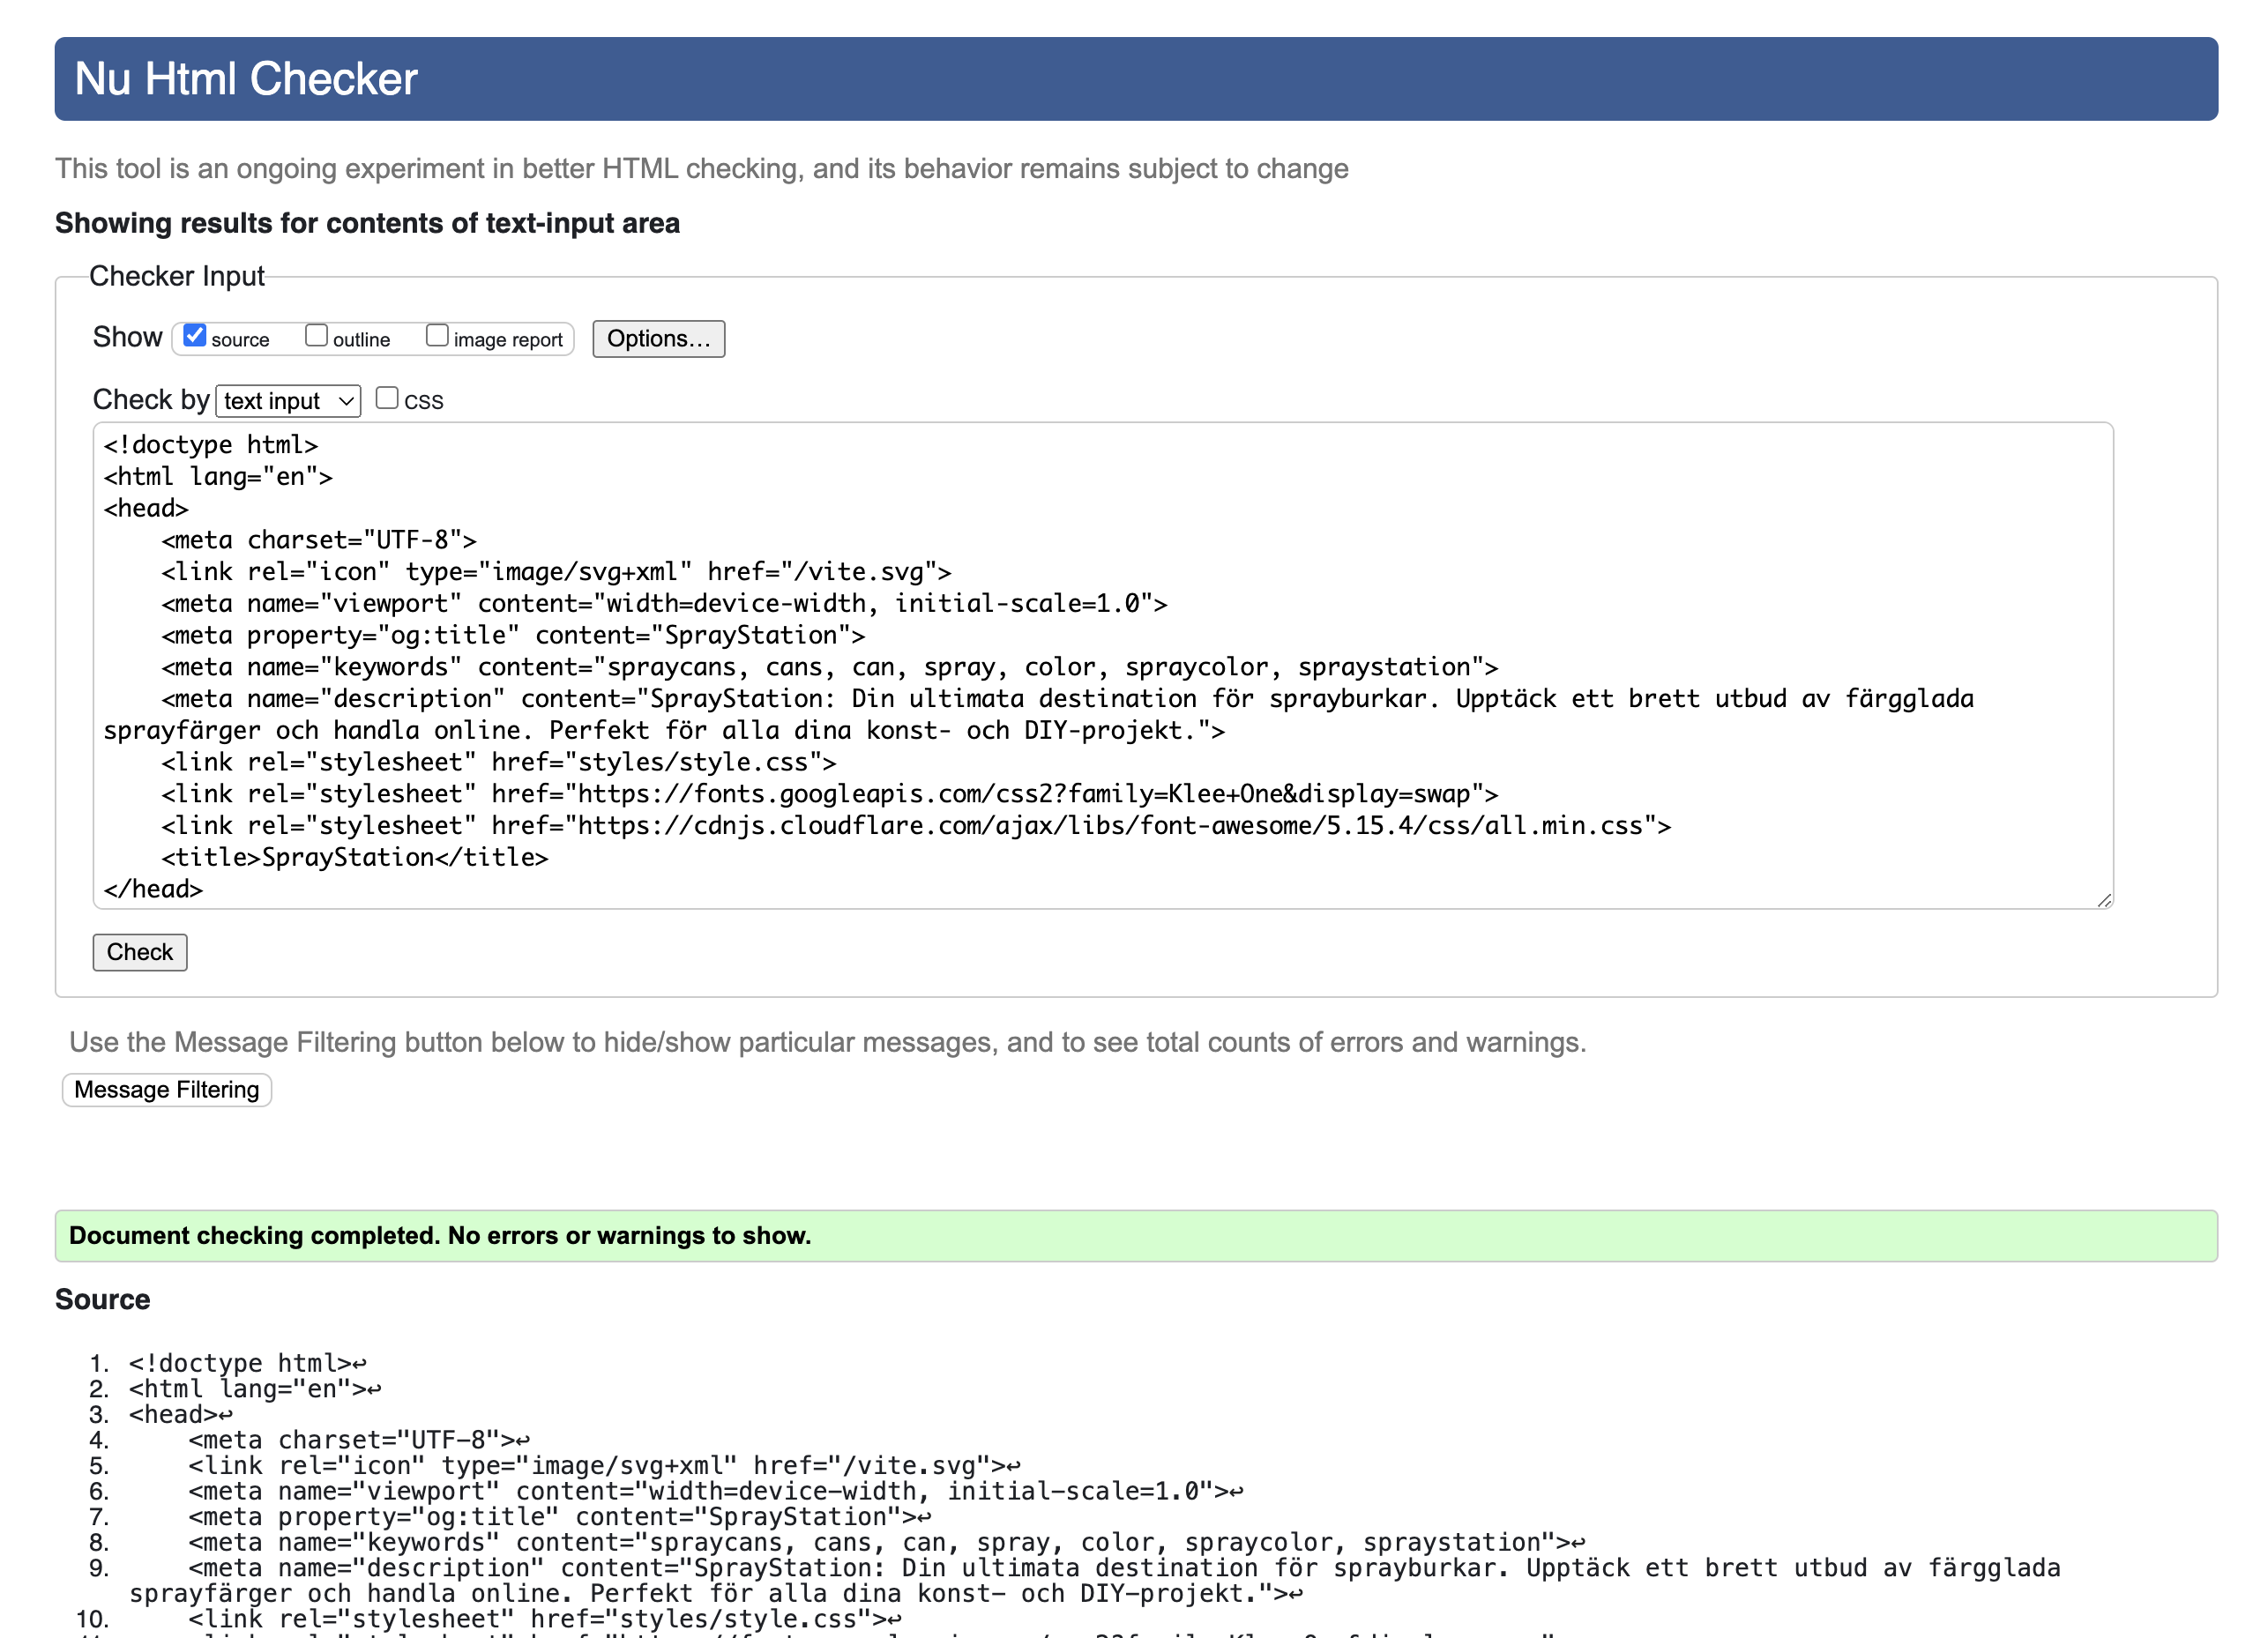
Task: Click the Source heading
Action: [103, 1299]
